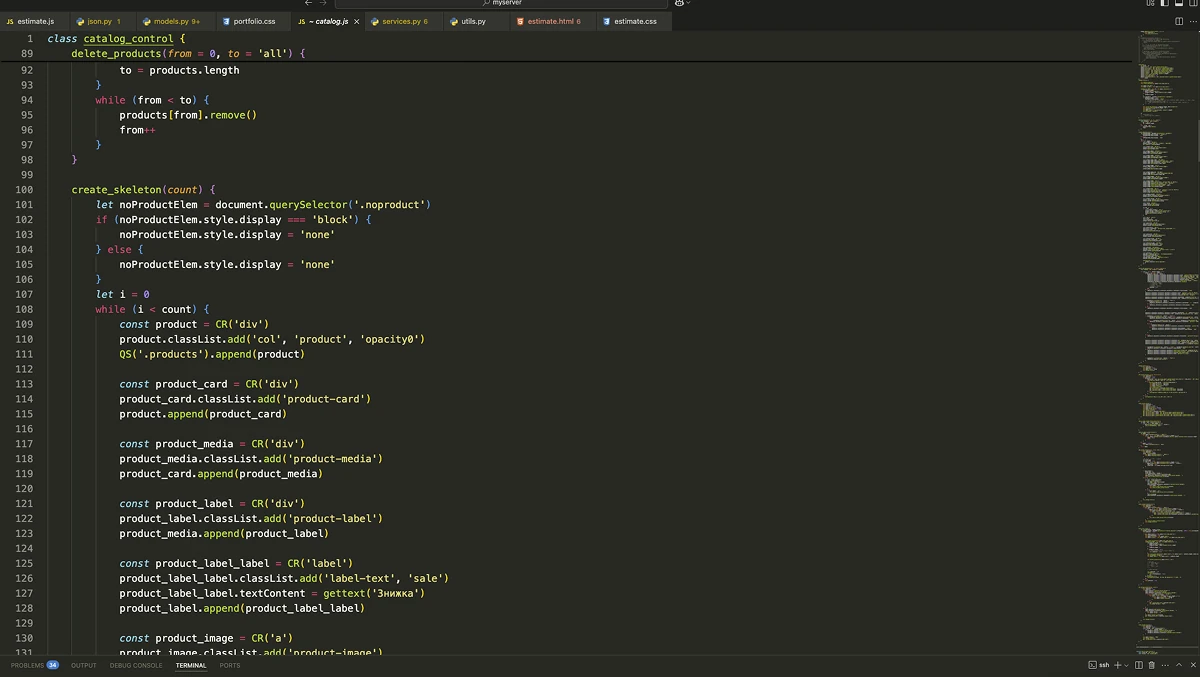Viewport: 1200px width, 677px height.
Task: Switch to the DEBUG CONSOLE panel
Action: click(136, 665)
